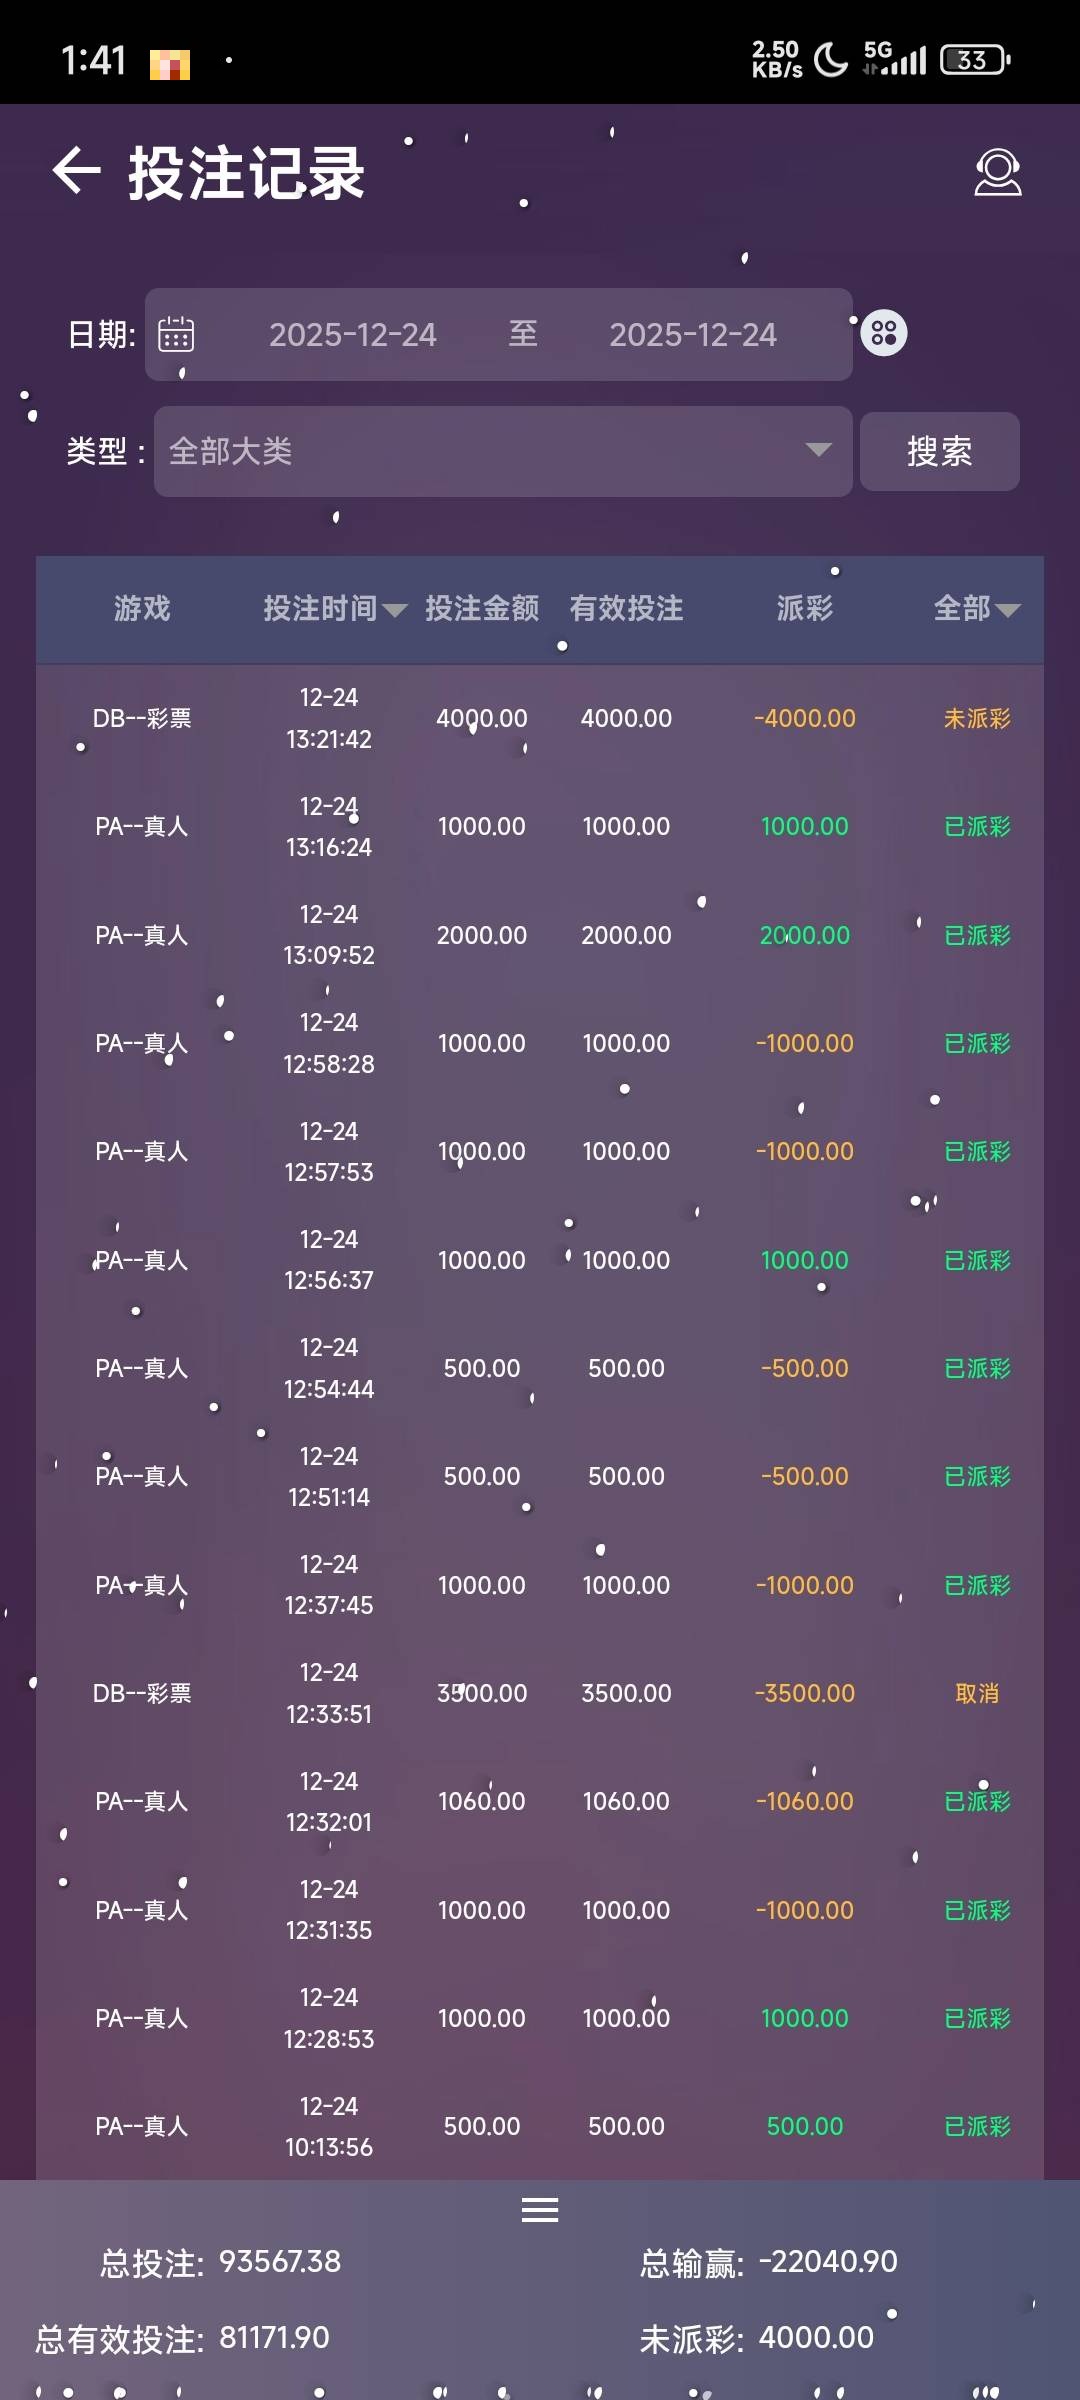Select the start date 2025-12-24 field
The image size is (1080, 2400).
[352, 334]
